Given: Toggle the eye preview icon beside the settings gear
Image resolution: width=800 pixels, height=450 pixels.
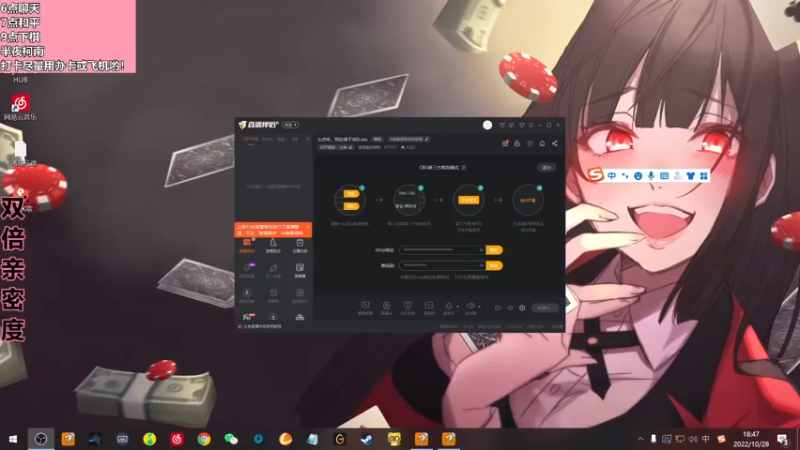Looking at the screenshot, I should [x=510, y=308].
